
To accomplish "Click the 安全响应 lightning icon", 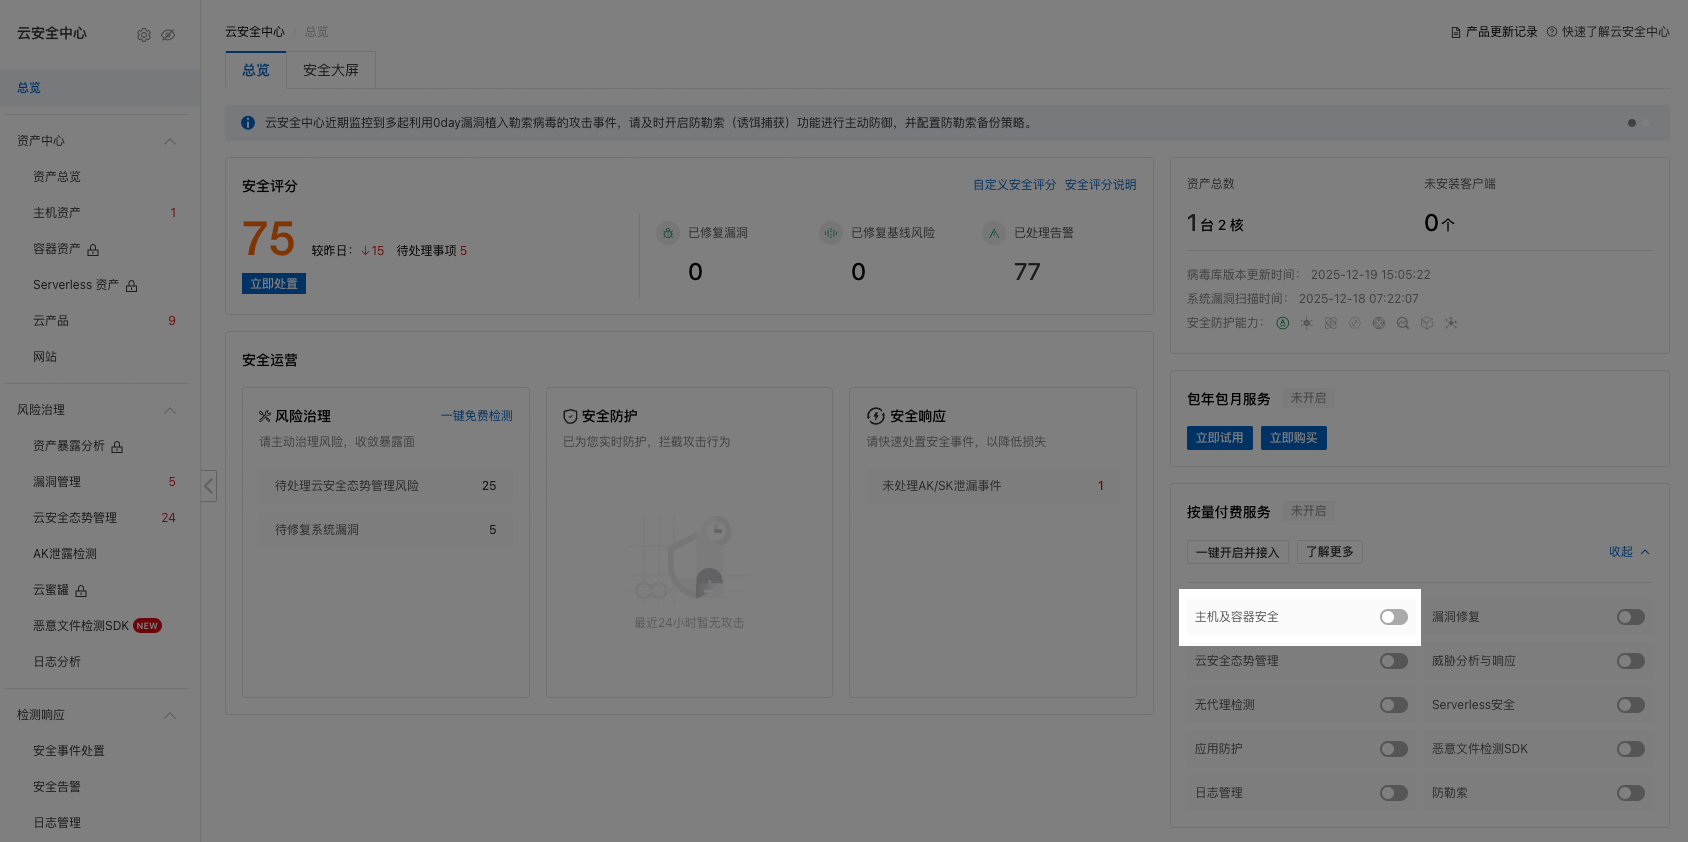I will click(876, 416).
